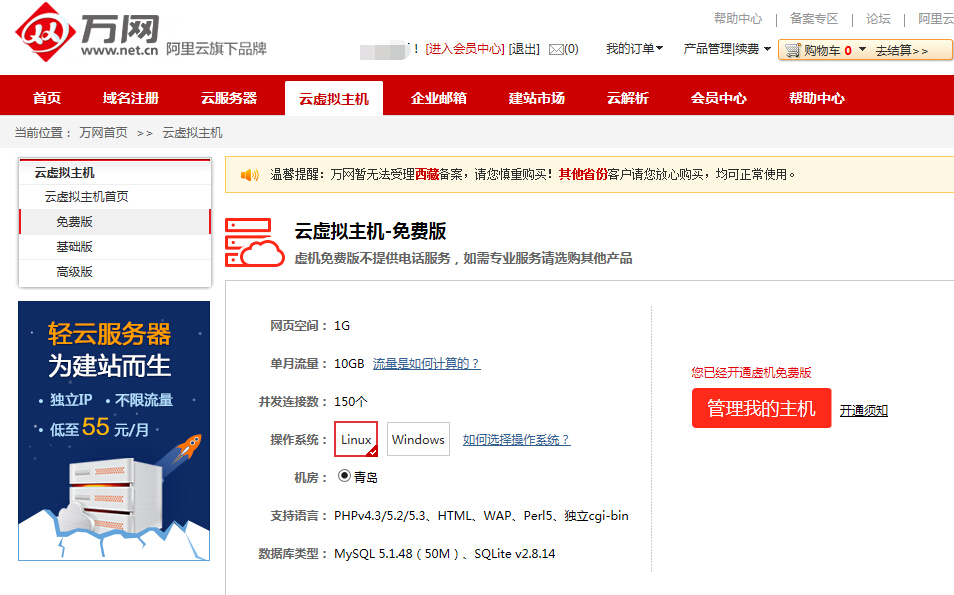
Task: Open the 云虚拟主机 nav tab
Action: (334, 98)
